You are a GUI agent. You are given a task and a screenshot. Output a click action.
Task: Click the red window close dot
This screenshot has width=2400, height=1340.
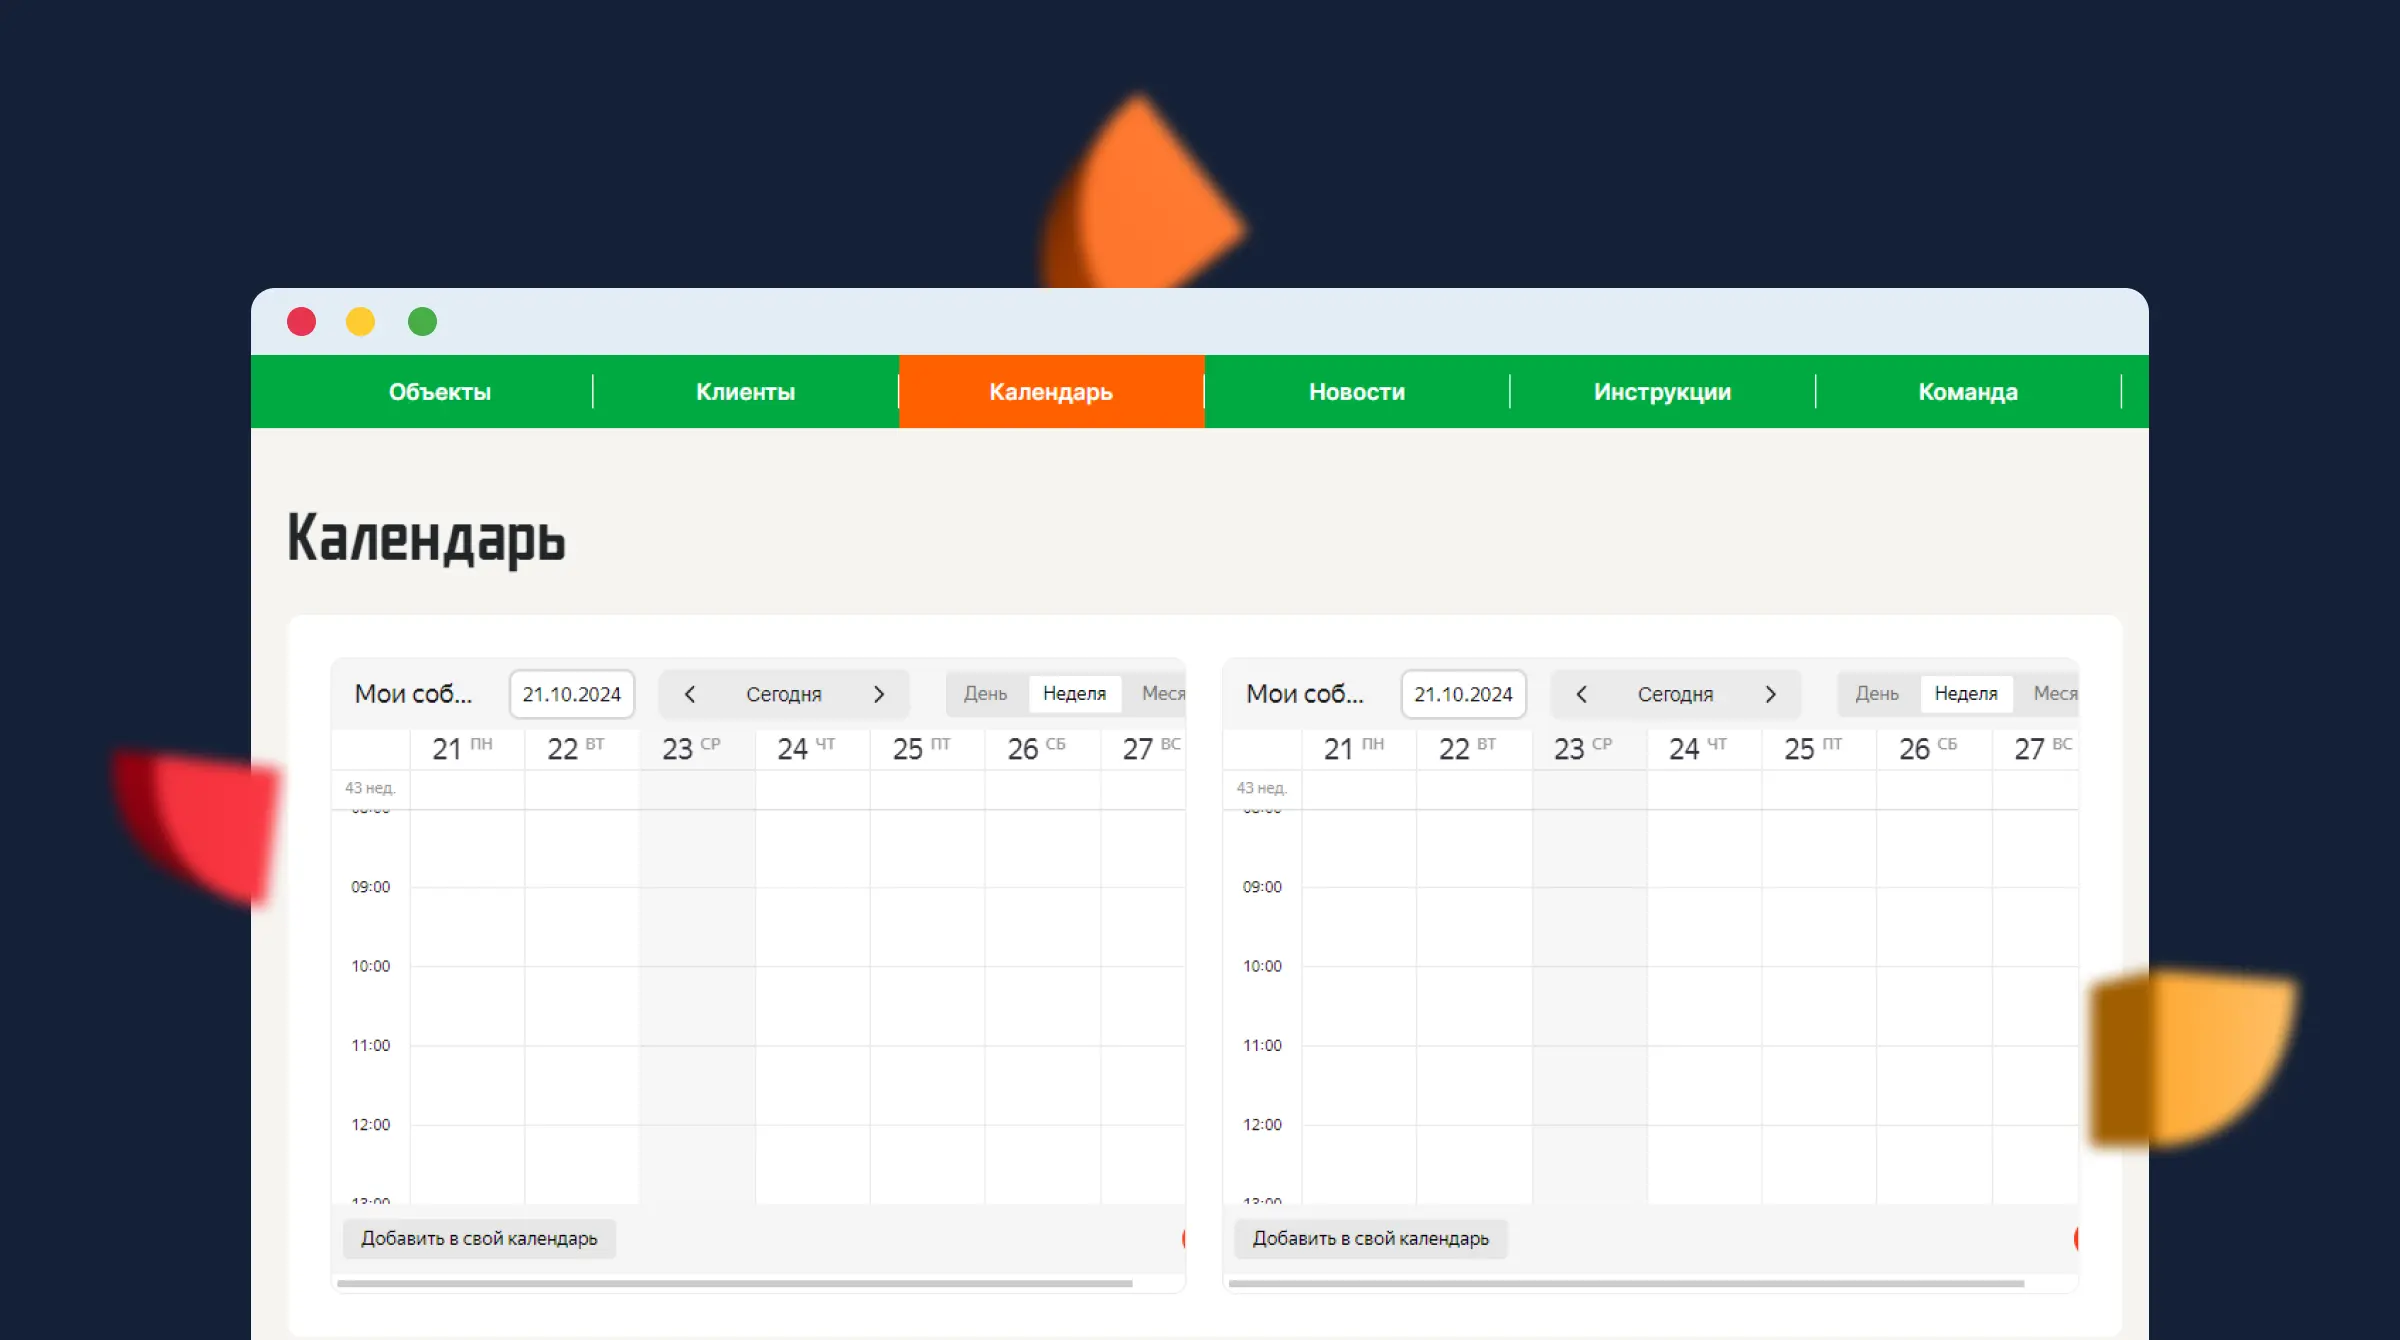pos(301,322)
